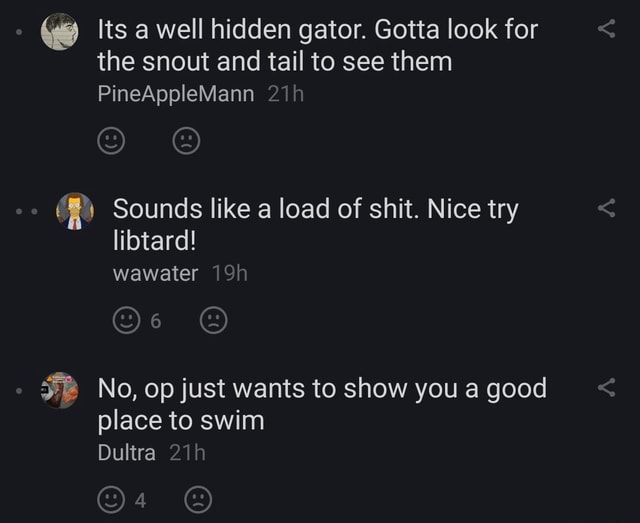Share PineAppleMann's gator comment

(x=605, y=30)
